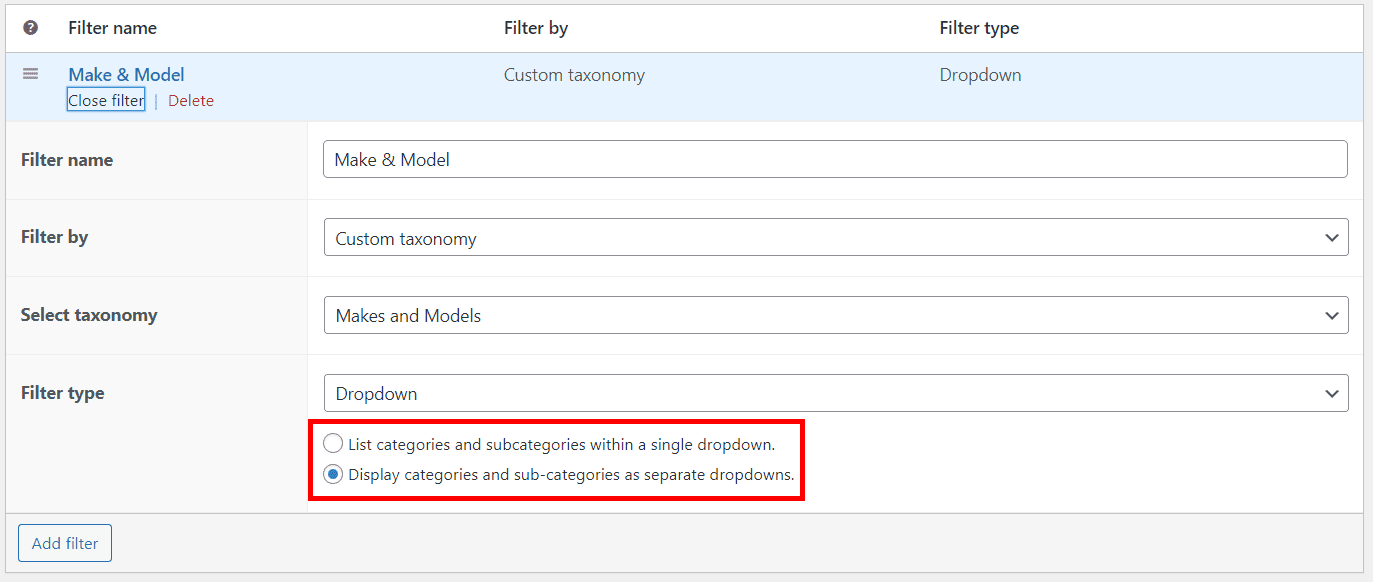Expand the Select taxonomy dropdown
The image size is (1373, 582).
(x=835, y=315)
